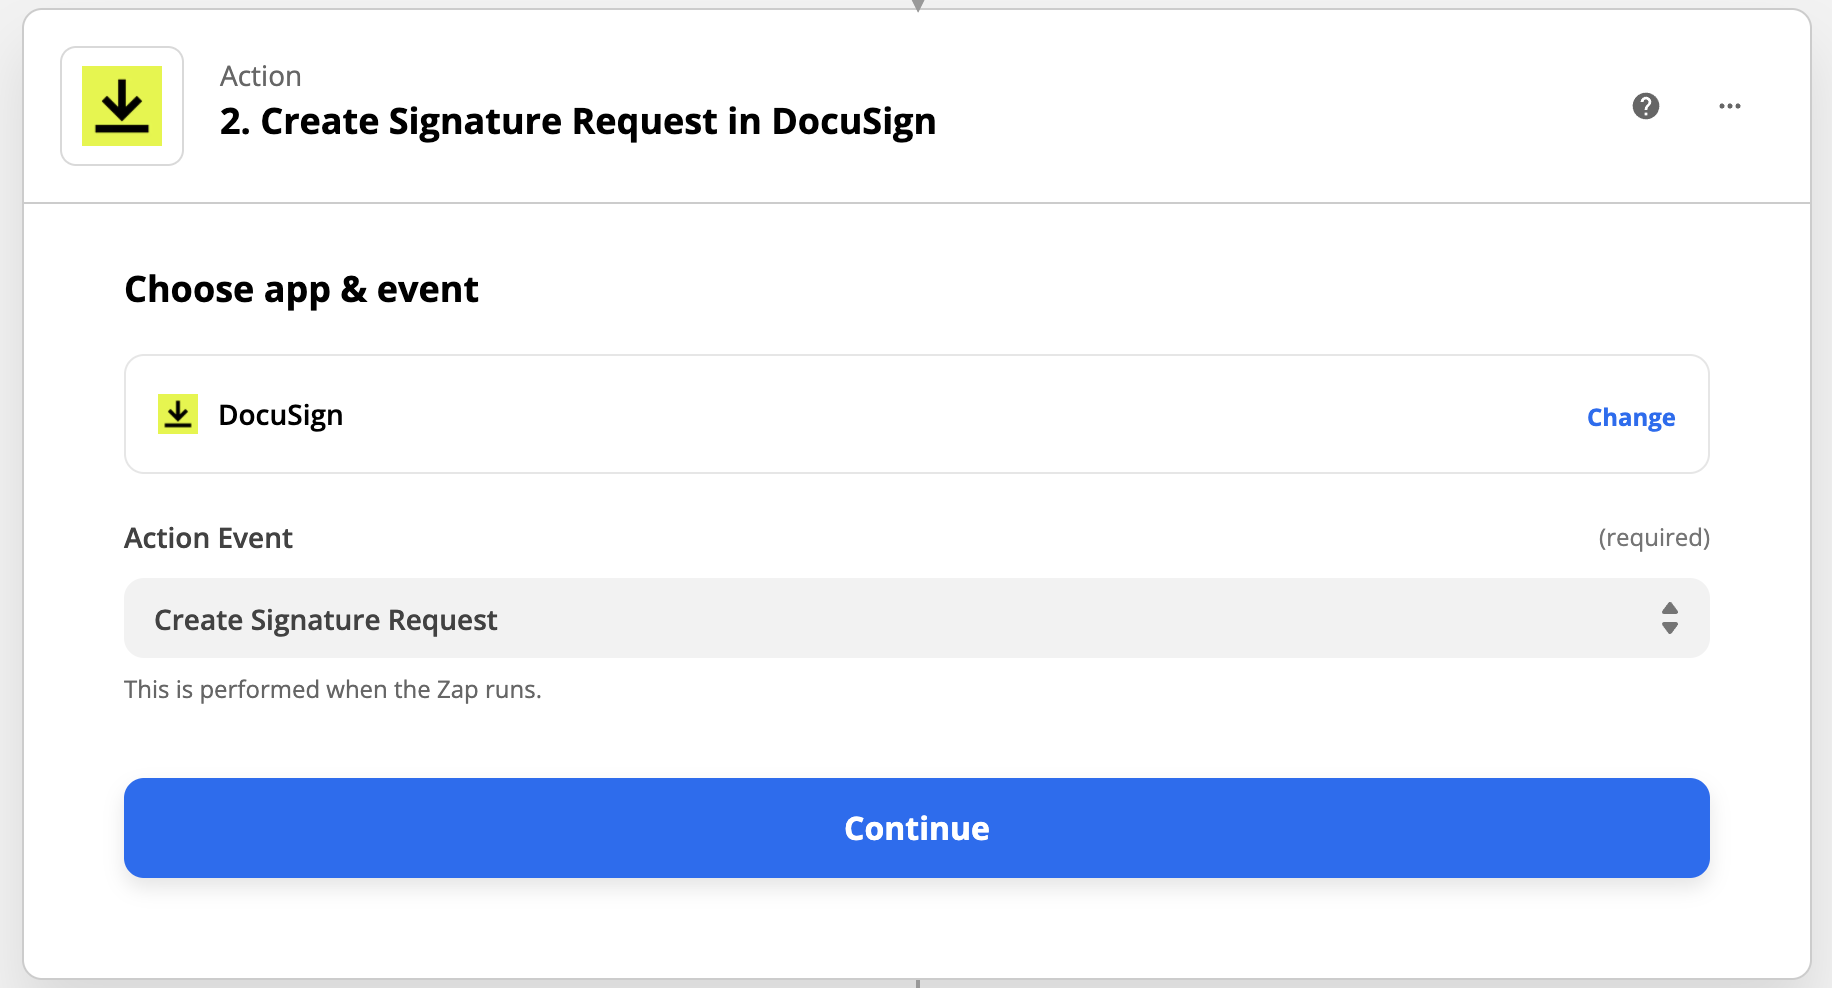Click the Action Event field label
1832x988 pixels.
pos(208,537)
